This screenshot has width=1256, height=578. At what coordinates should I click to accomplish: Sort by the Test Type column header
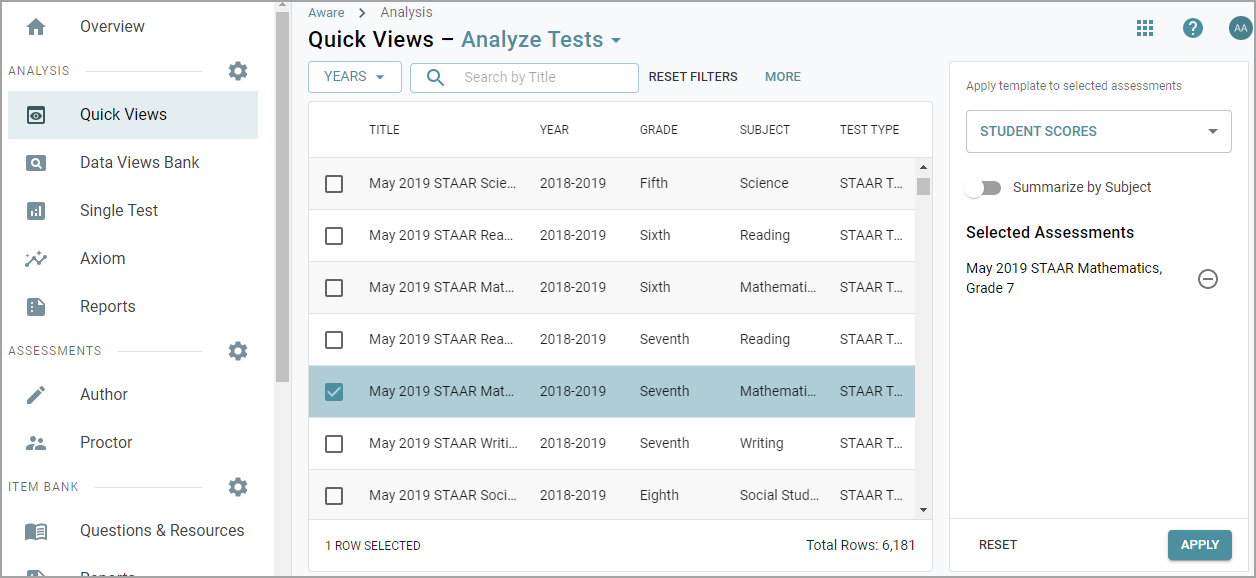869,130
